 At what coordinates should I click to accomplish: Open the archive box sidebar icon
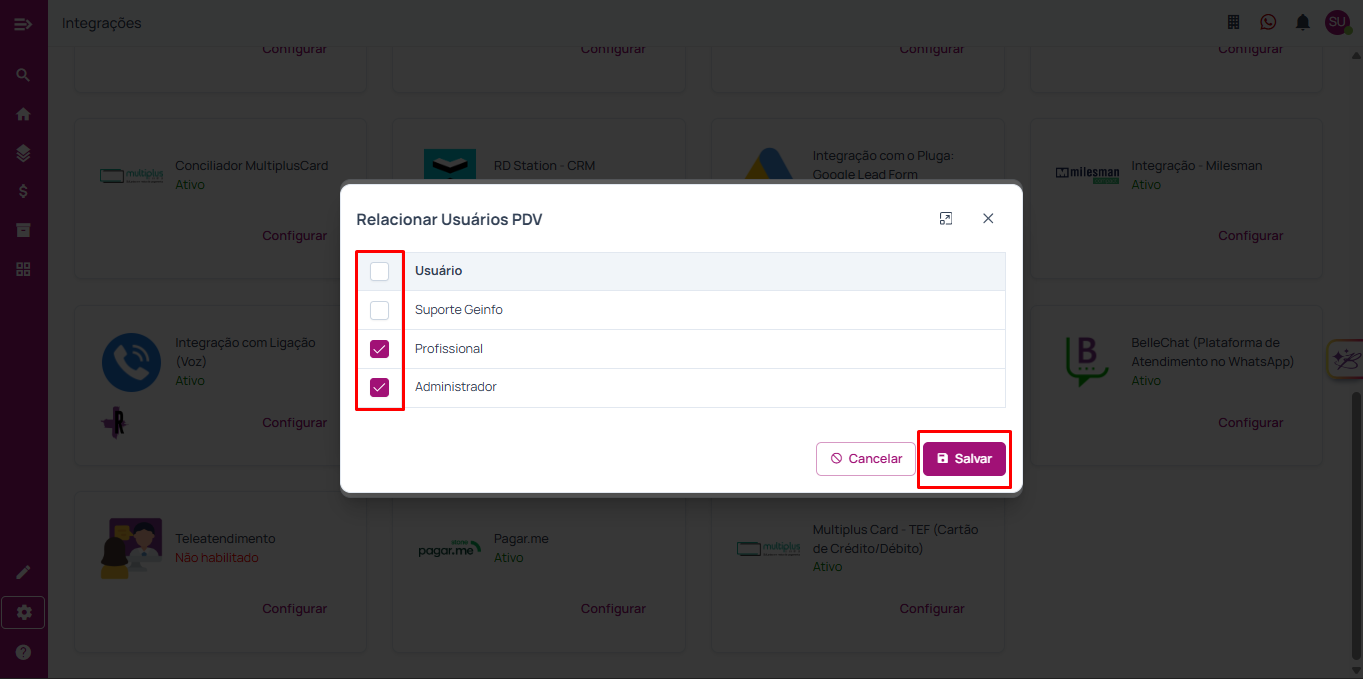[x=23, y=230]
